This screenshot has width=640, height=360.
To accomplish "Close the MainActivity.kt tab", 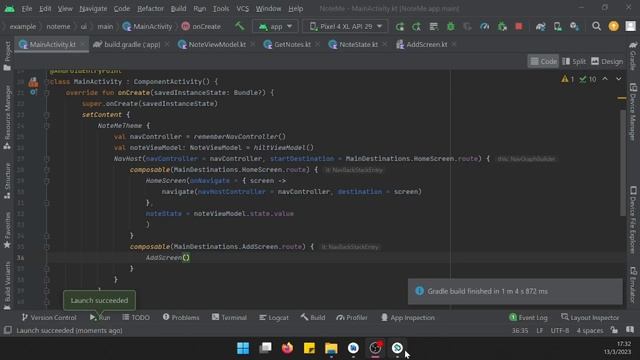I will 82,44.
